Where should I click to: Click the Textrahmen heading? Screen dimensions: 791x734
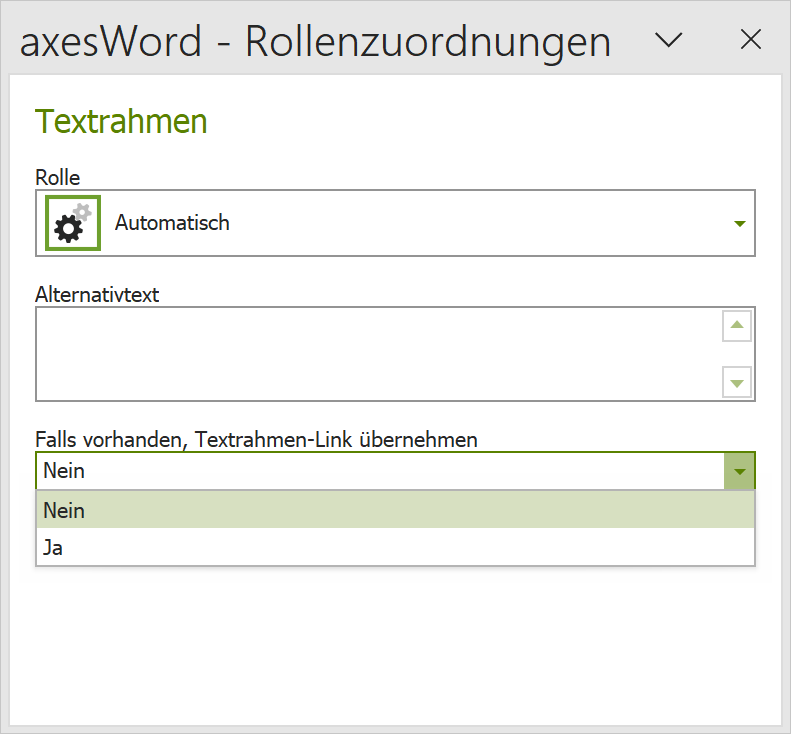coord(121,122)
